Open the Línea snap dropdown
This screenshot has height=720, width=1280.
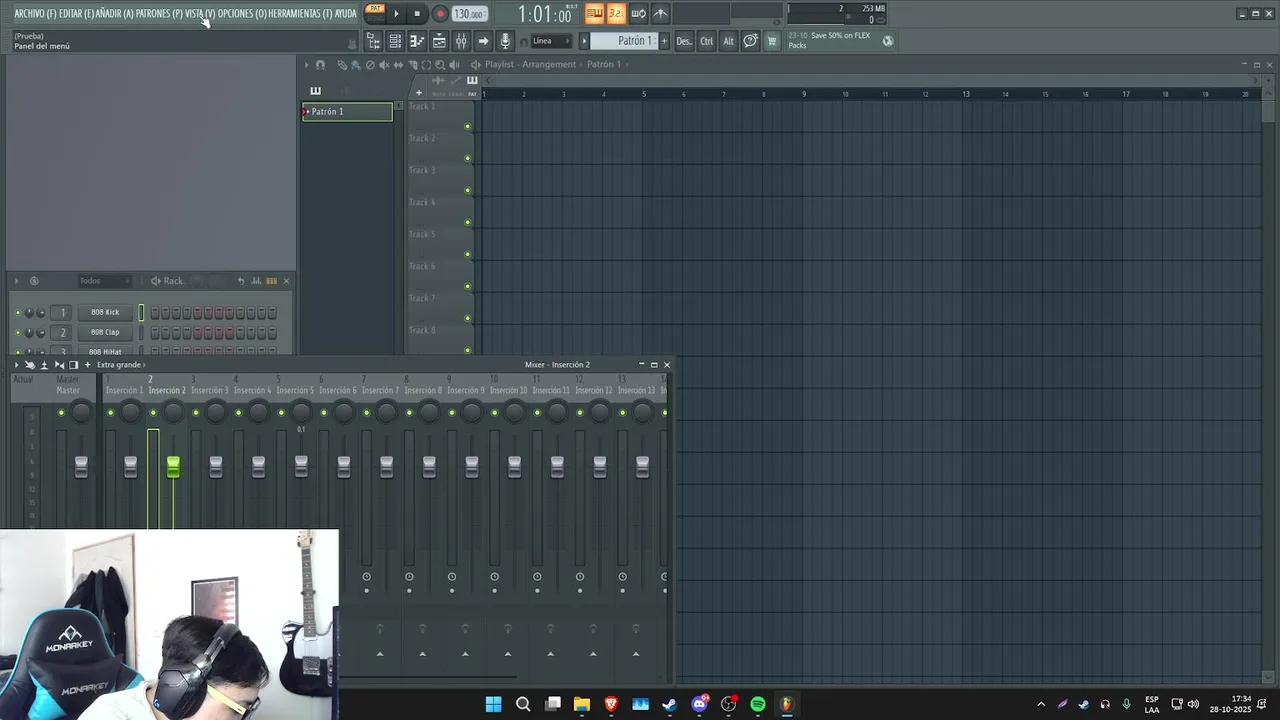coord(551,41)
